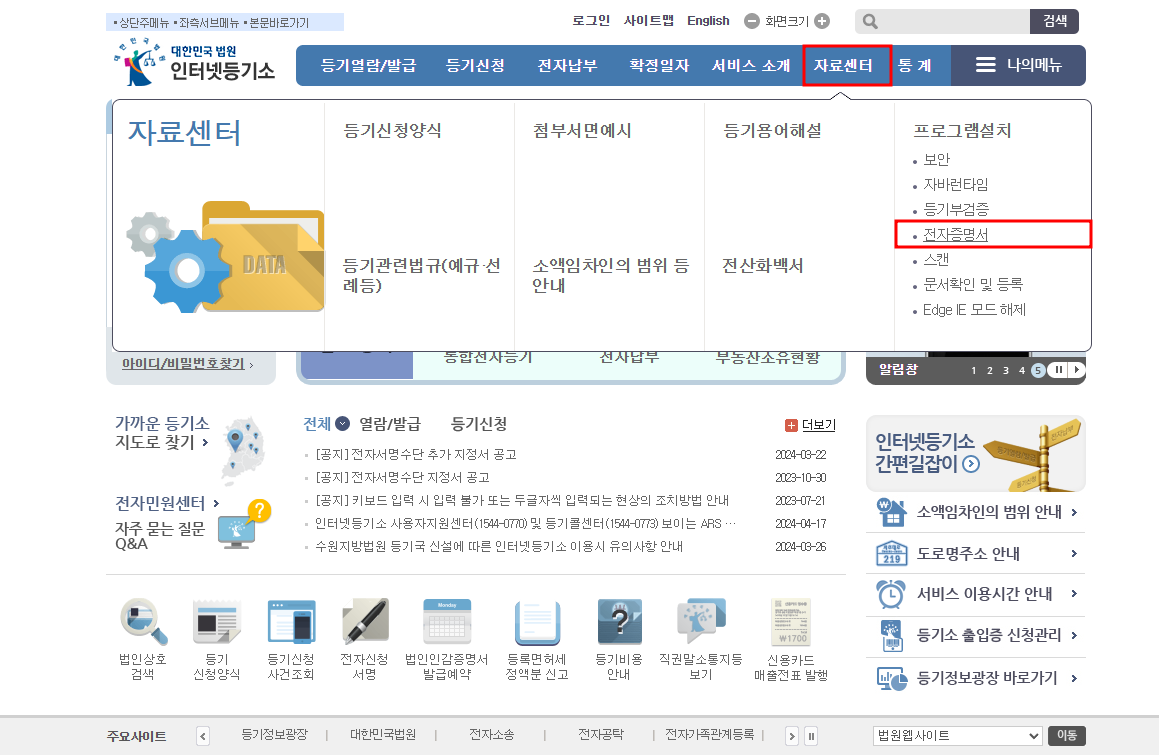The image size is (1159, 755).
Task: Open the 신용카드 매출전표 발행 receipt icon
Action: (x=791, y=621)
